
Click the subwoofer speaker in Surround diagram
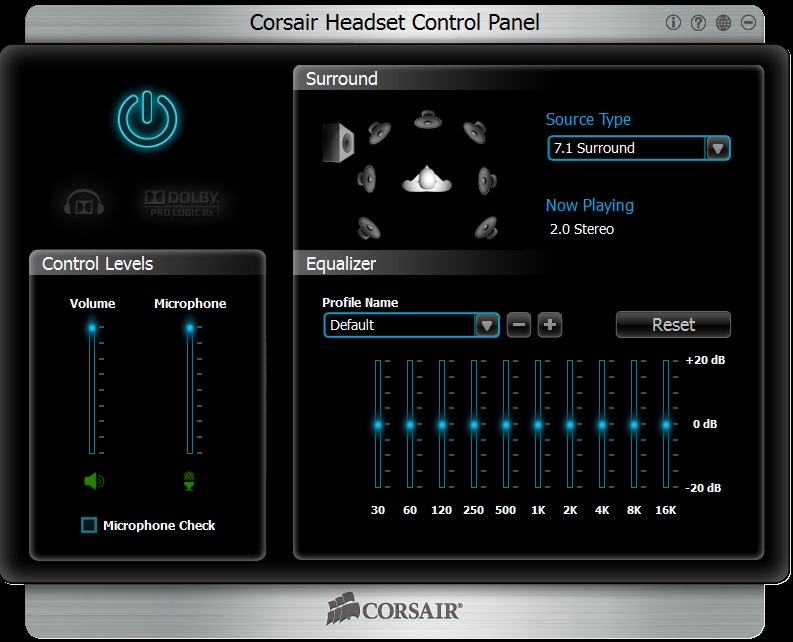click(338, 142)
